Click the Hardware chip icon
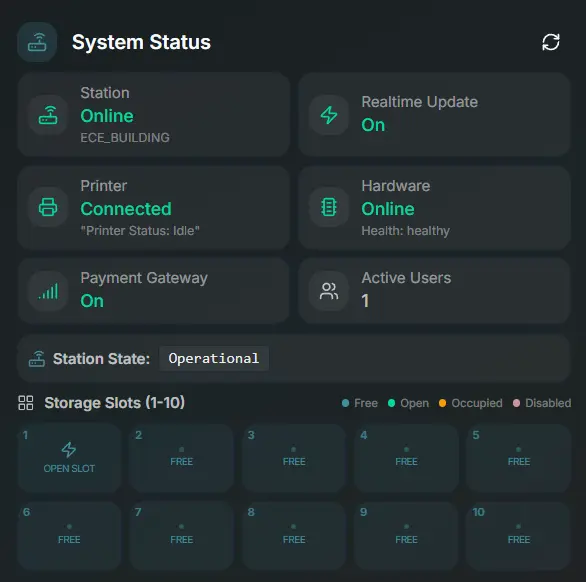This screenshot has height=582, width=586. click(329, 207)
